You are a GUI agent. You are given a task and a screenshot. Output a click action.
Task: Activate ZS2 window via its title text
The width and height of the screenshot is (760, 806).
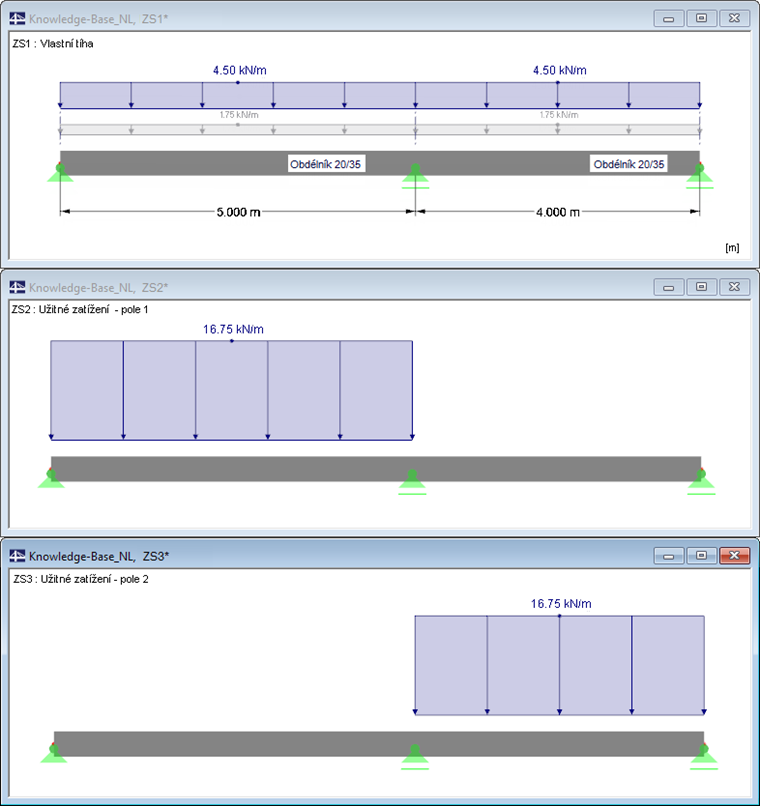[98, 287]
